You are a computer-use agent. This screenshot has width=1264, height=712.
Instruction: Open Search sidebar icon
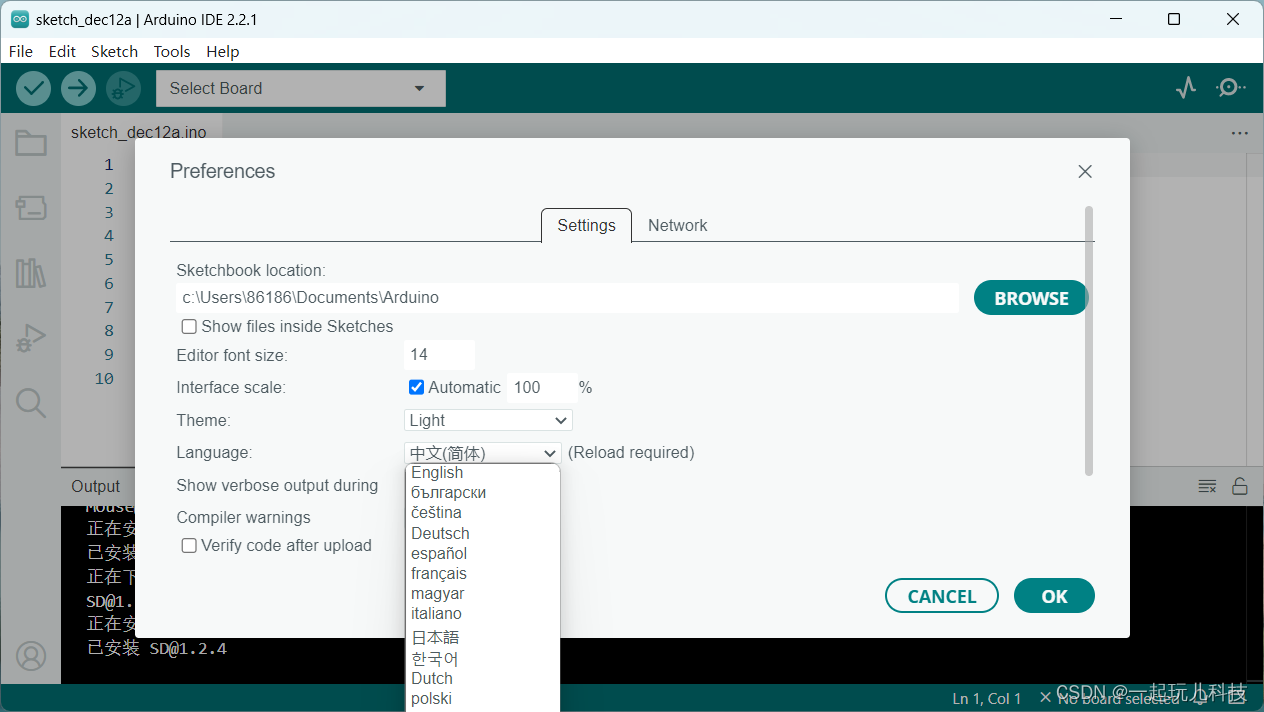(x=31, y=403)
